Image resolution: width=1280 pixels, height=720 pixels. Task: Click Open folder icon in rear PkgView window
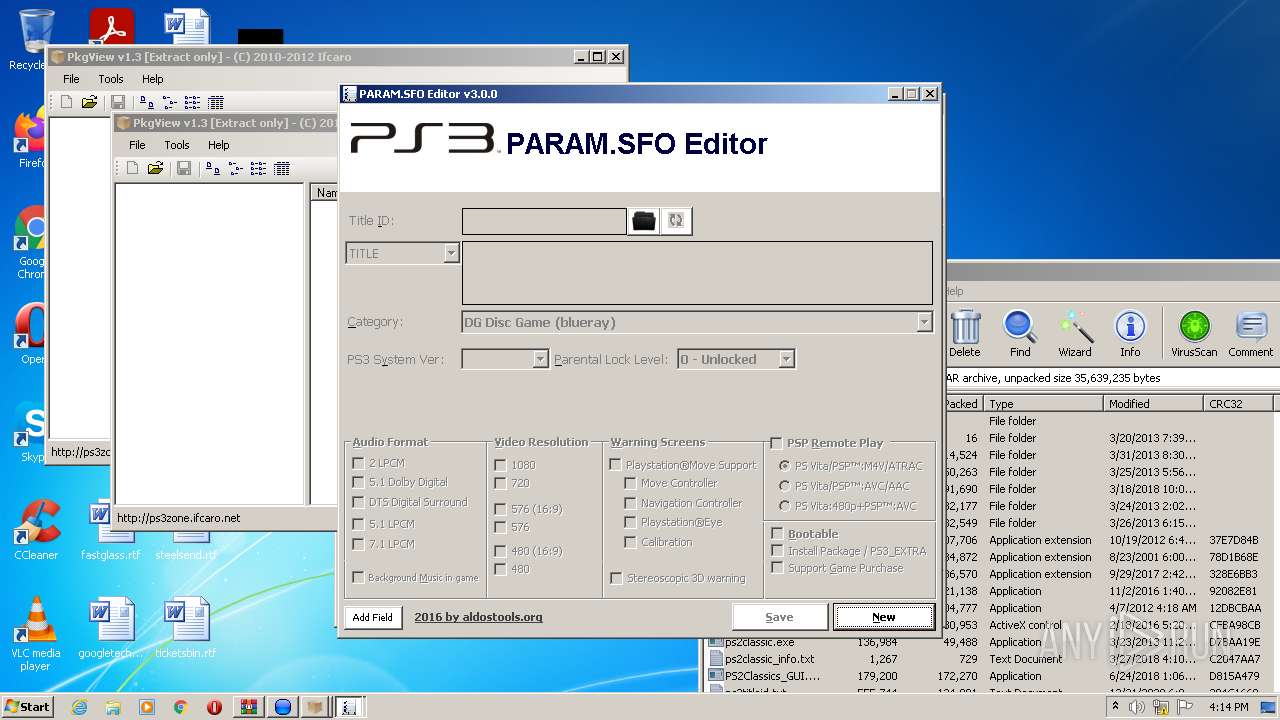(89, 102)
